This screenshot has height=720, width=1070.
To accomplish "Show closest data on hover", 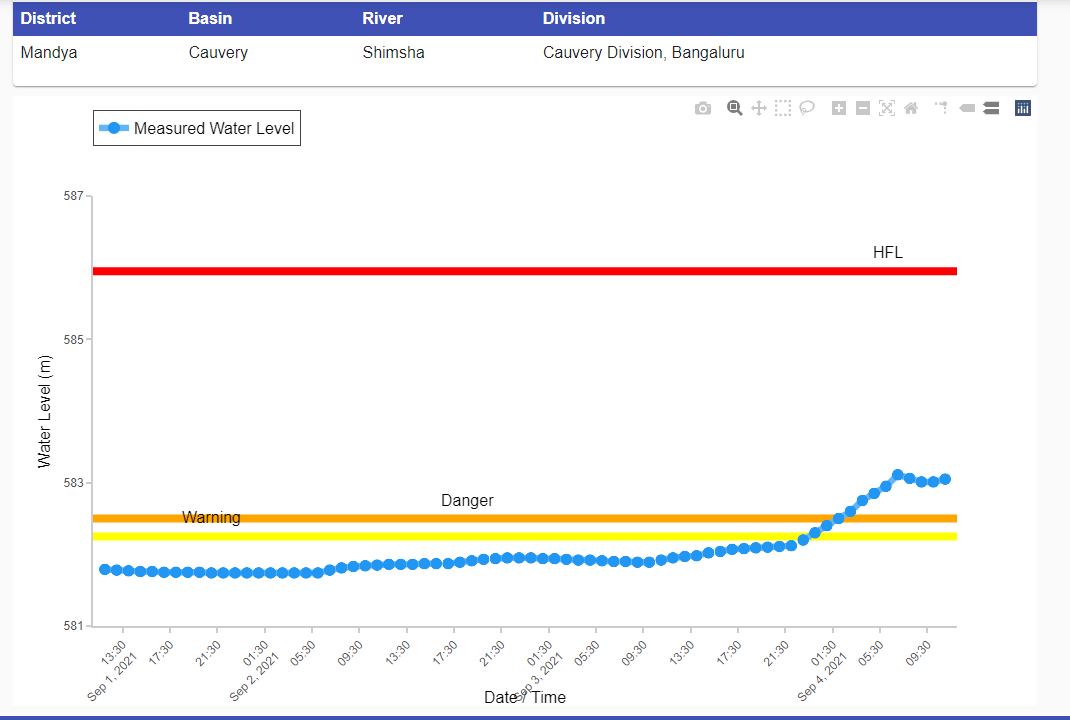I will click(x=967, y=108).
